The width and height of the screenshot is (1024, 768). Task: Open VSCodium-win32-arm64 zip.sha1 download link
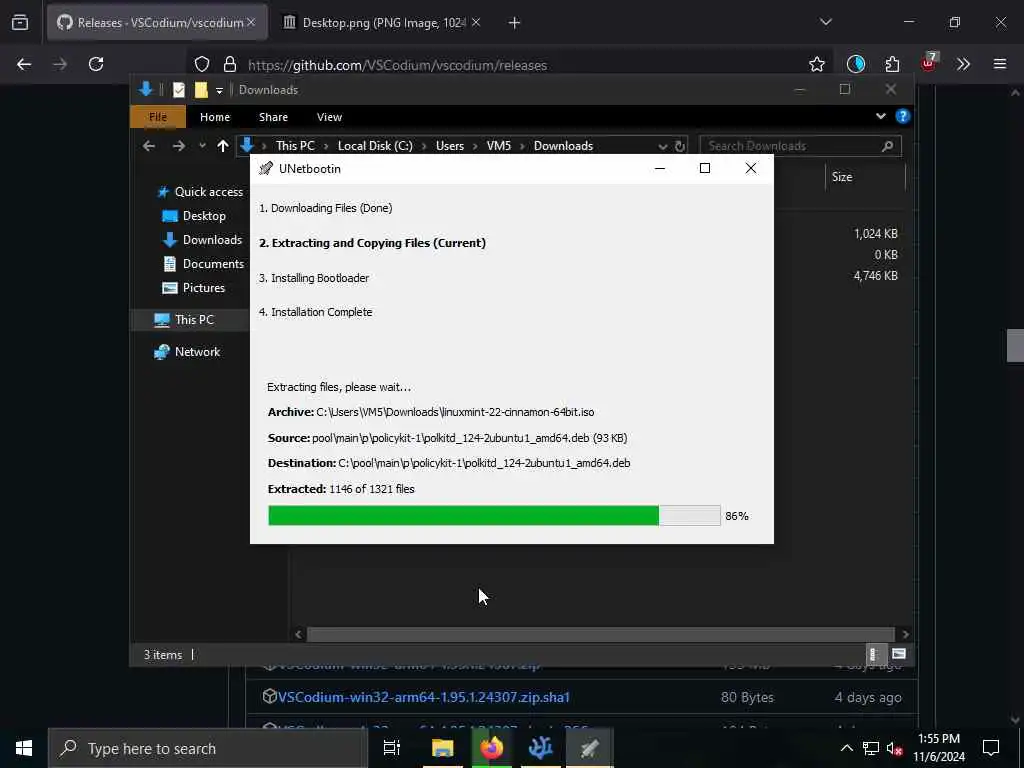(424, 697)
